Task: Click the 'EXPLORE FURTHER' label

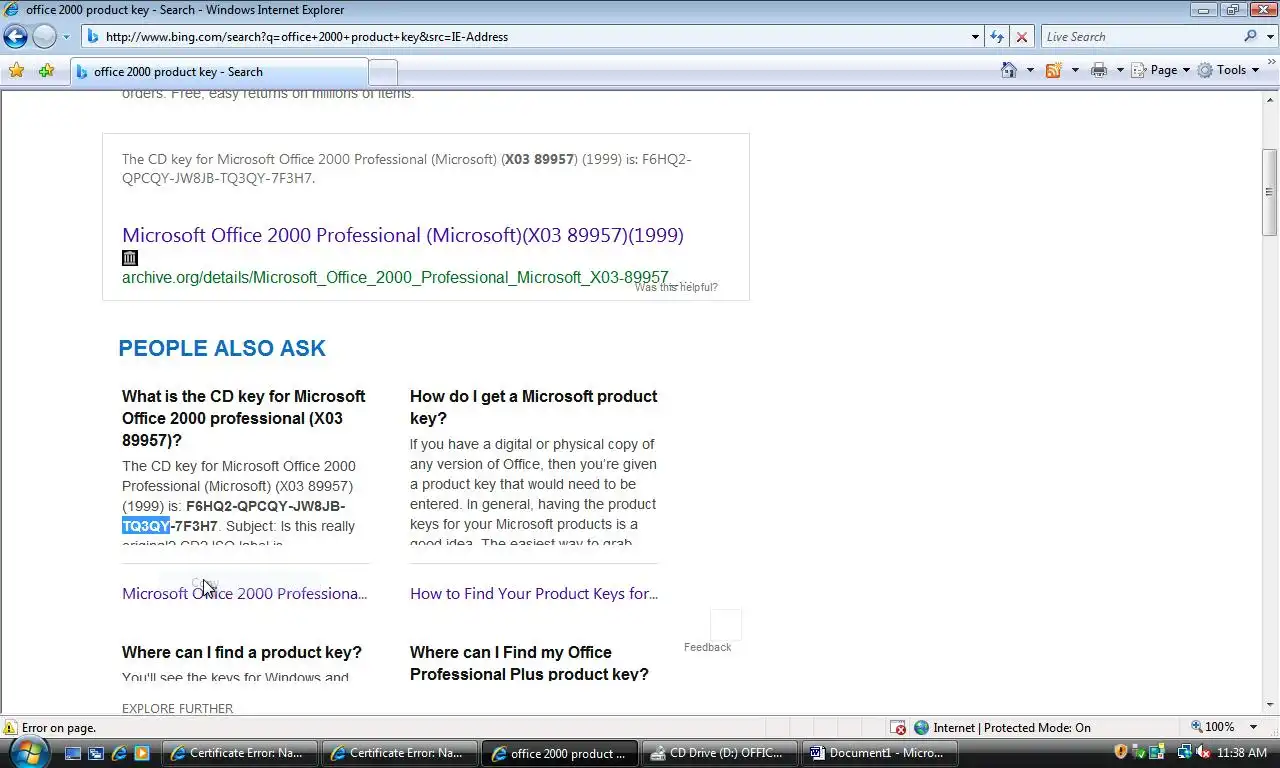Action: (177, 708)
